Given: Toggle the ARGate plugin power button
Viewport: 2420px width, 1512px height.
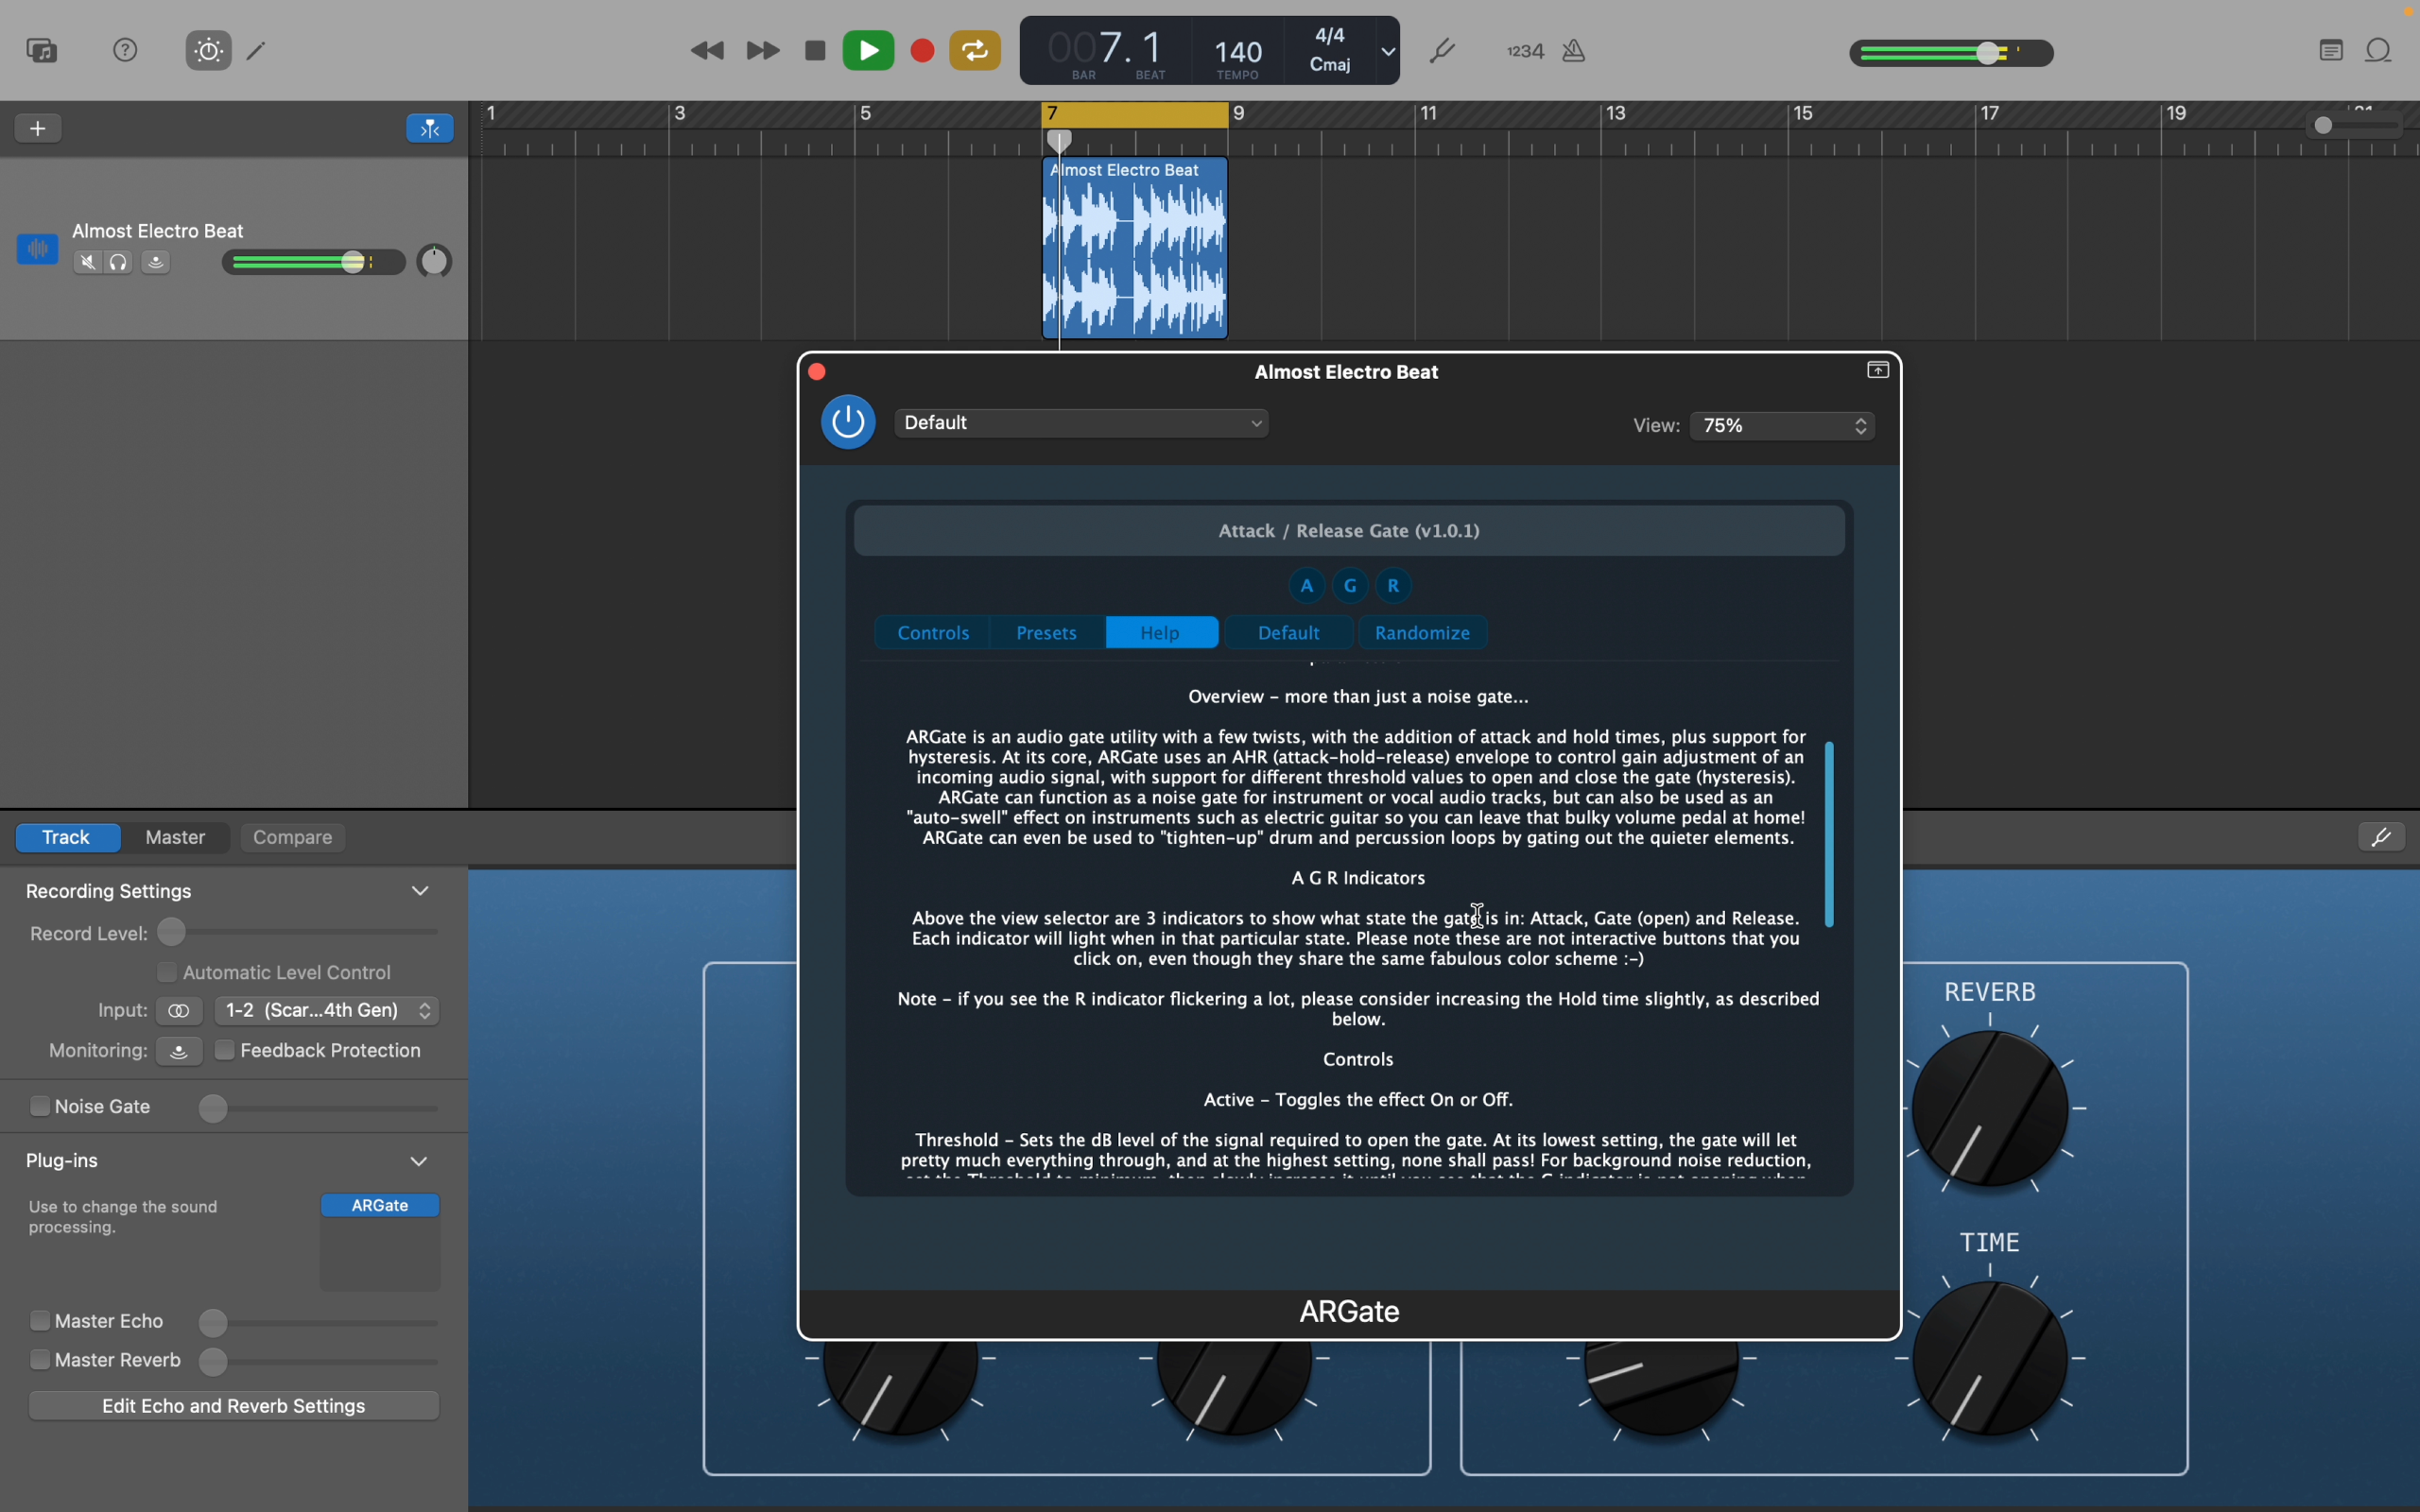Looking at the screenshot, I should (848, 422).
